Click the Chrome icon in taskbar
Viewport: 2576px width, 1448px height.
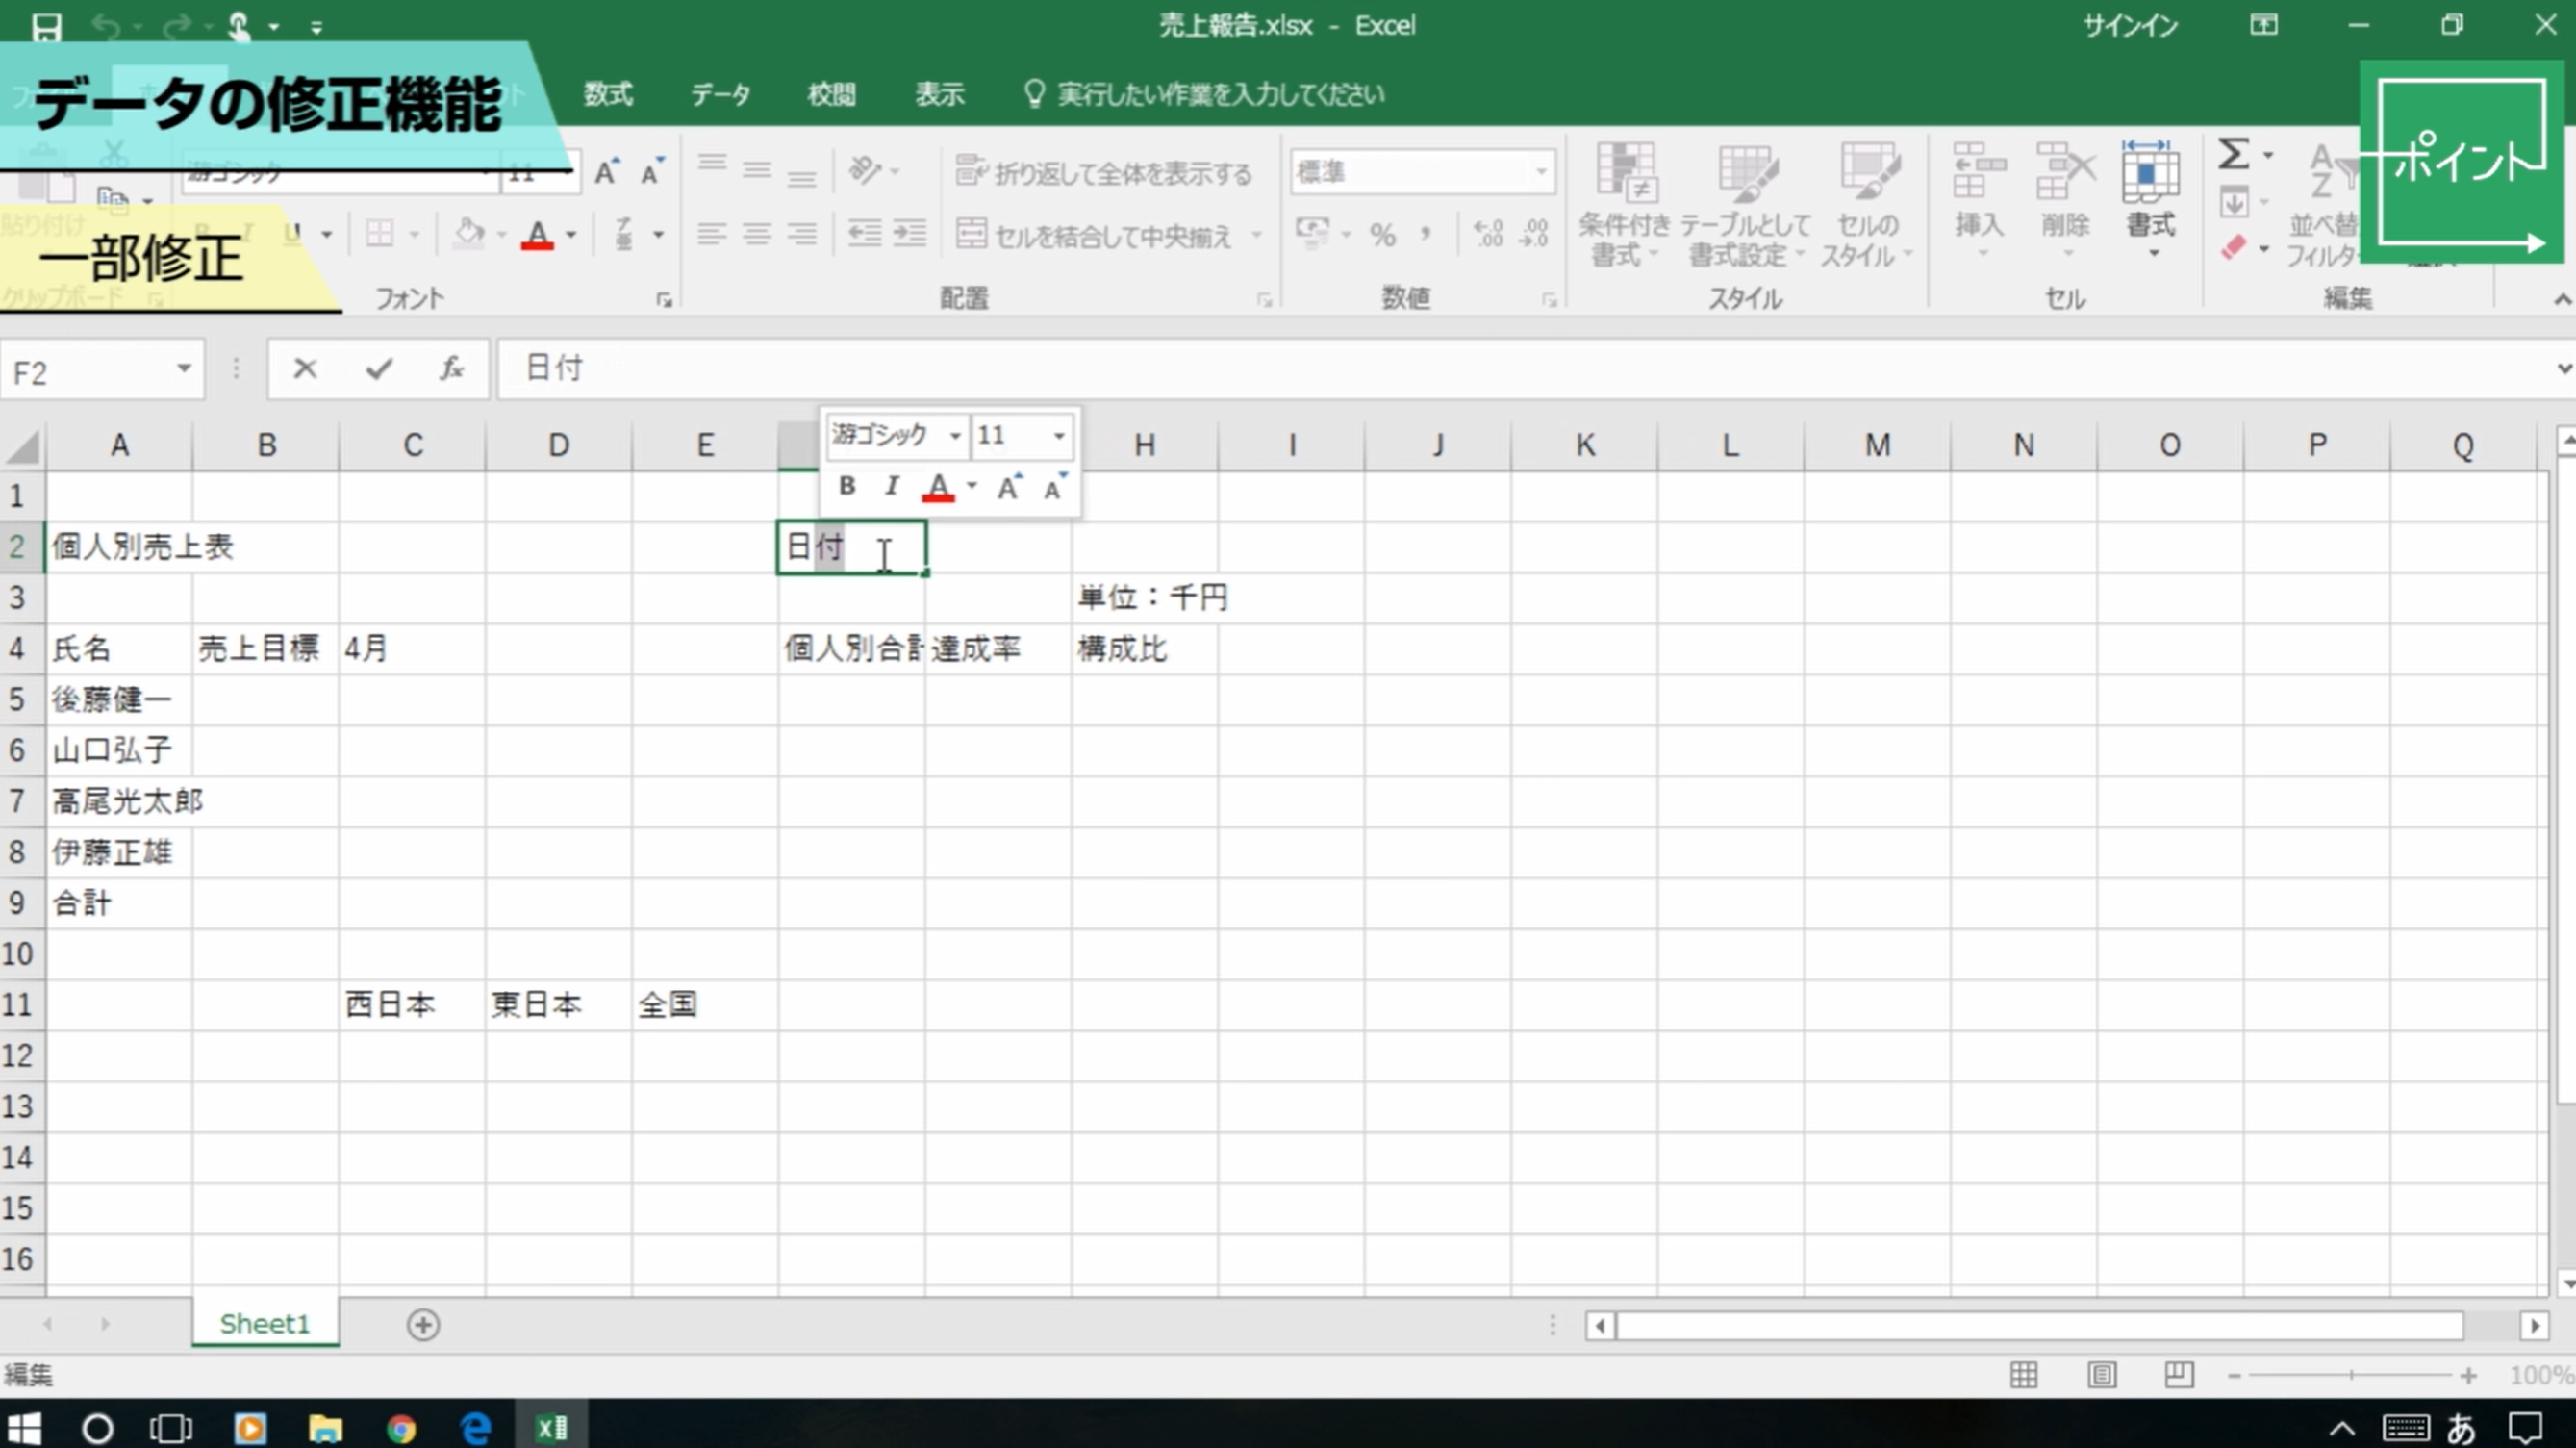click(x=401, y=1428)
